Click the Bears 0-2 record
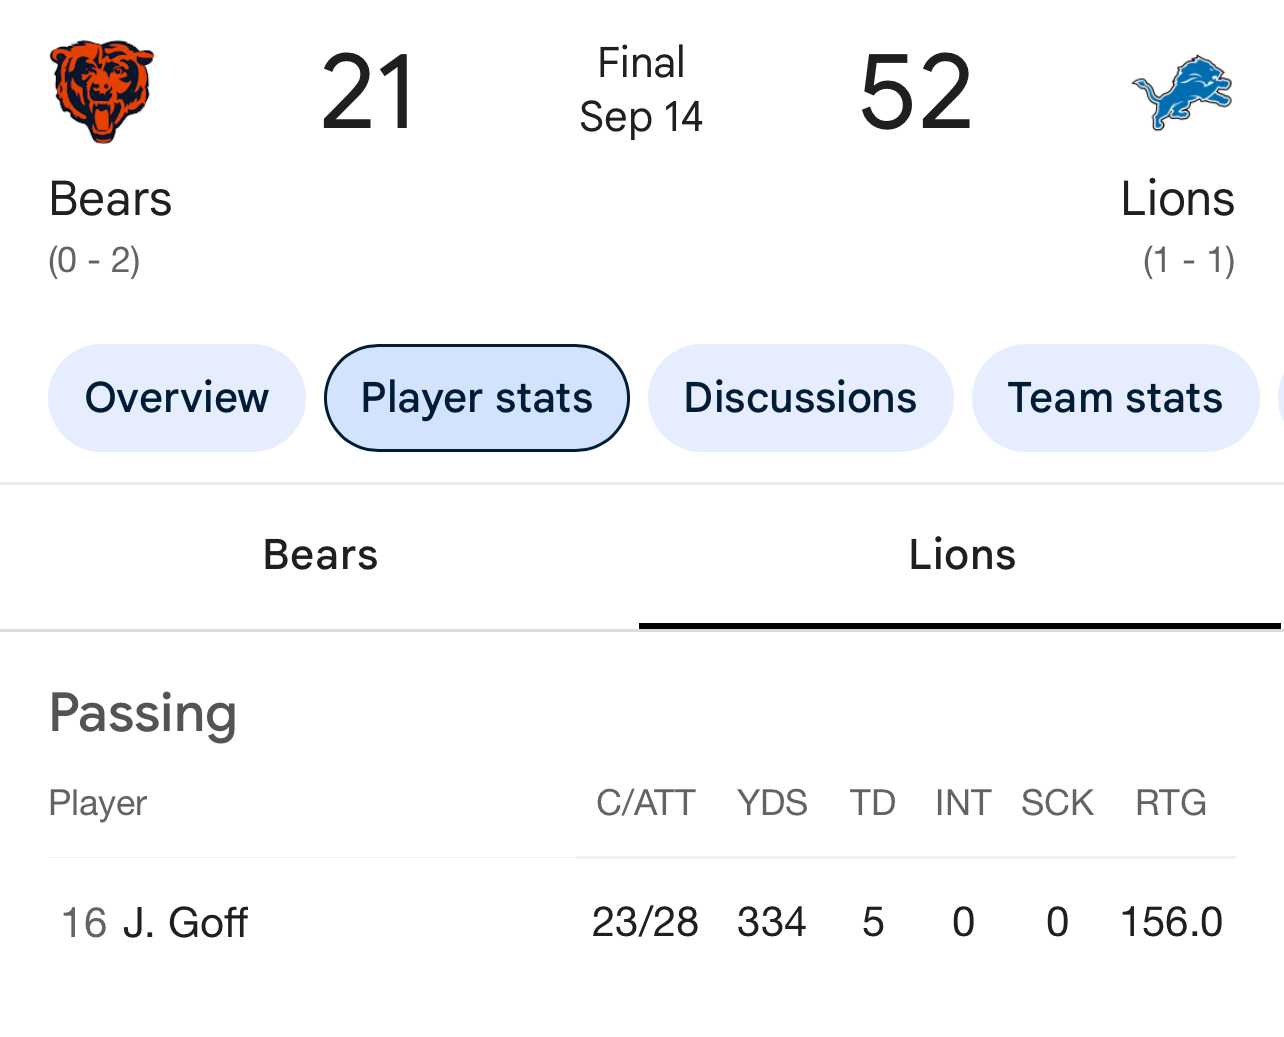This screenshot has width=1284, height=1037. (94, 261)
